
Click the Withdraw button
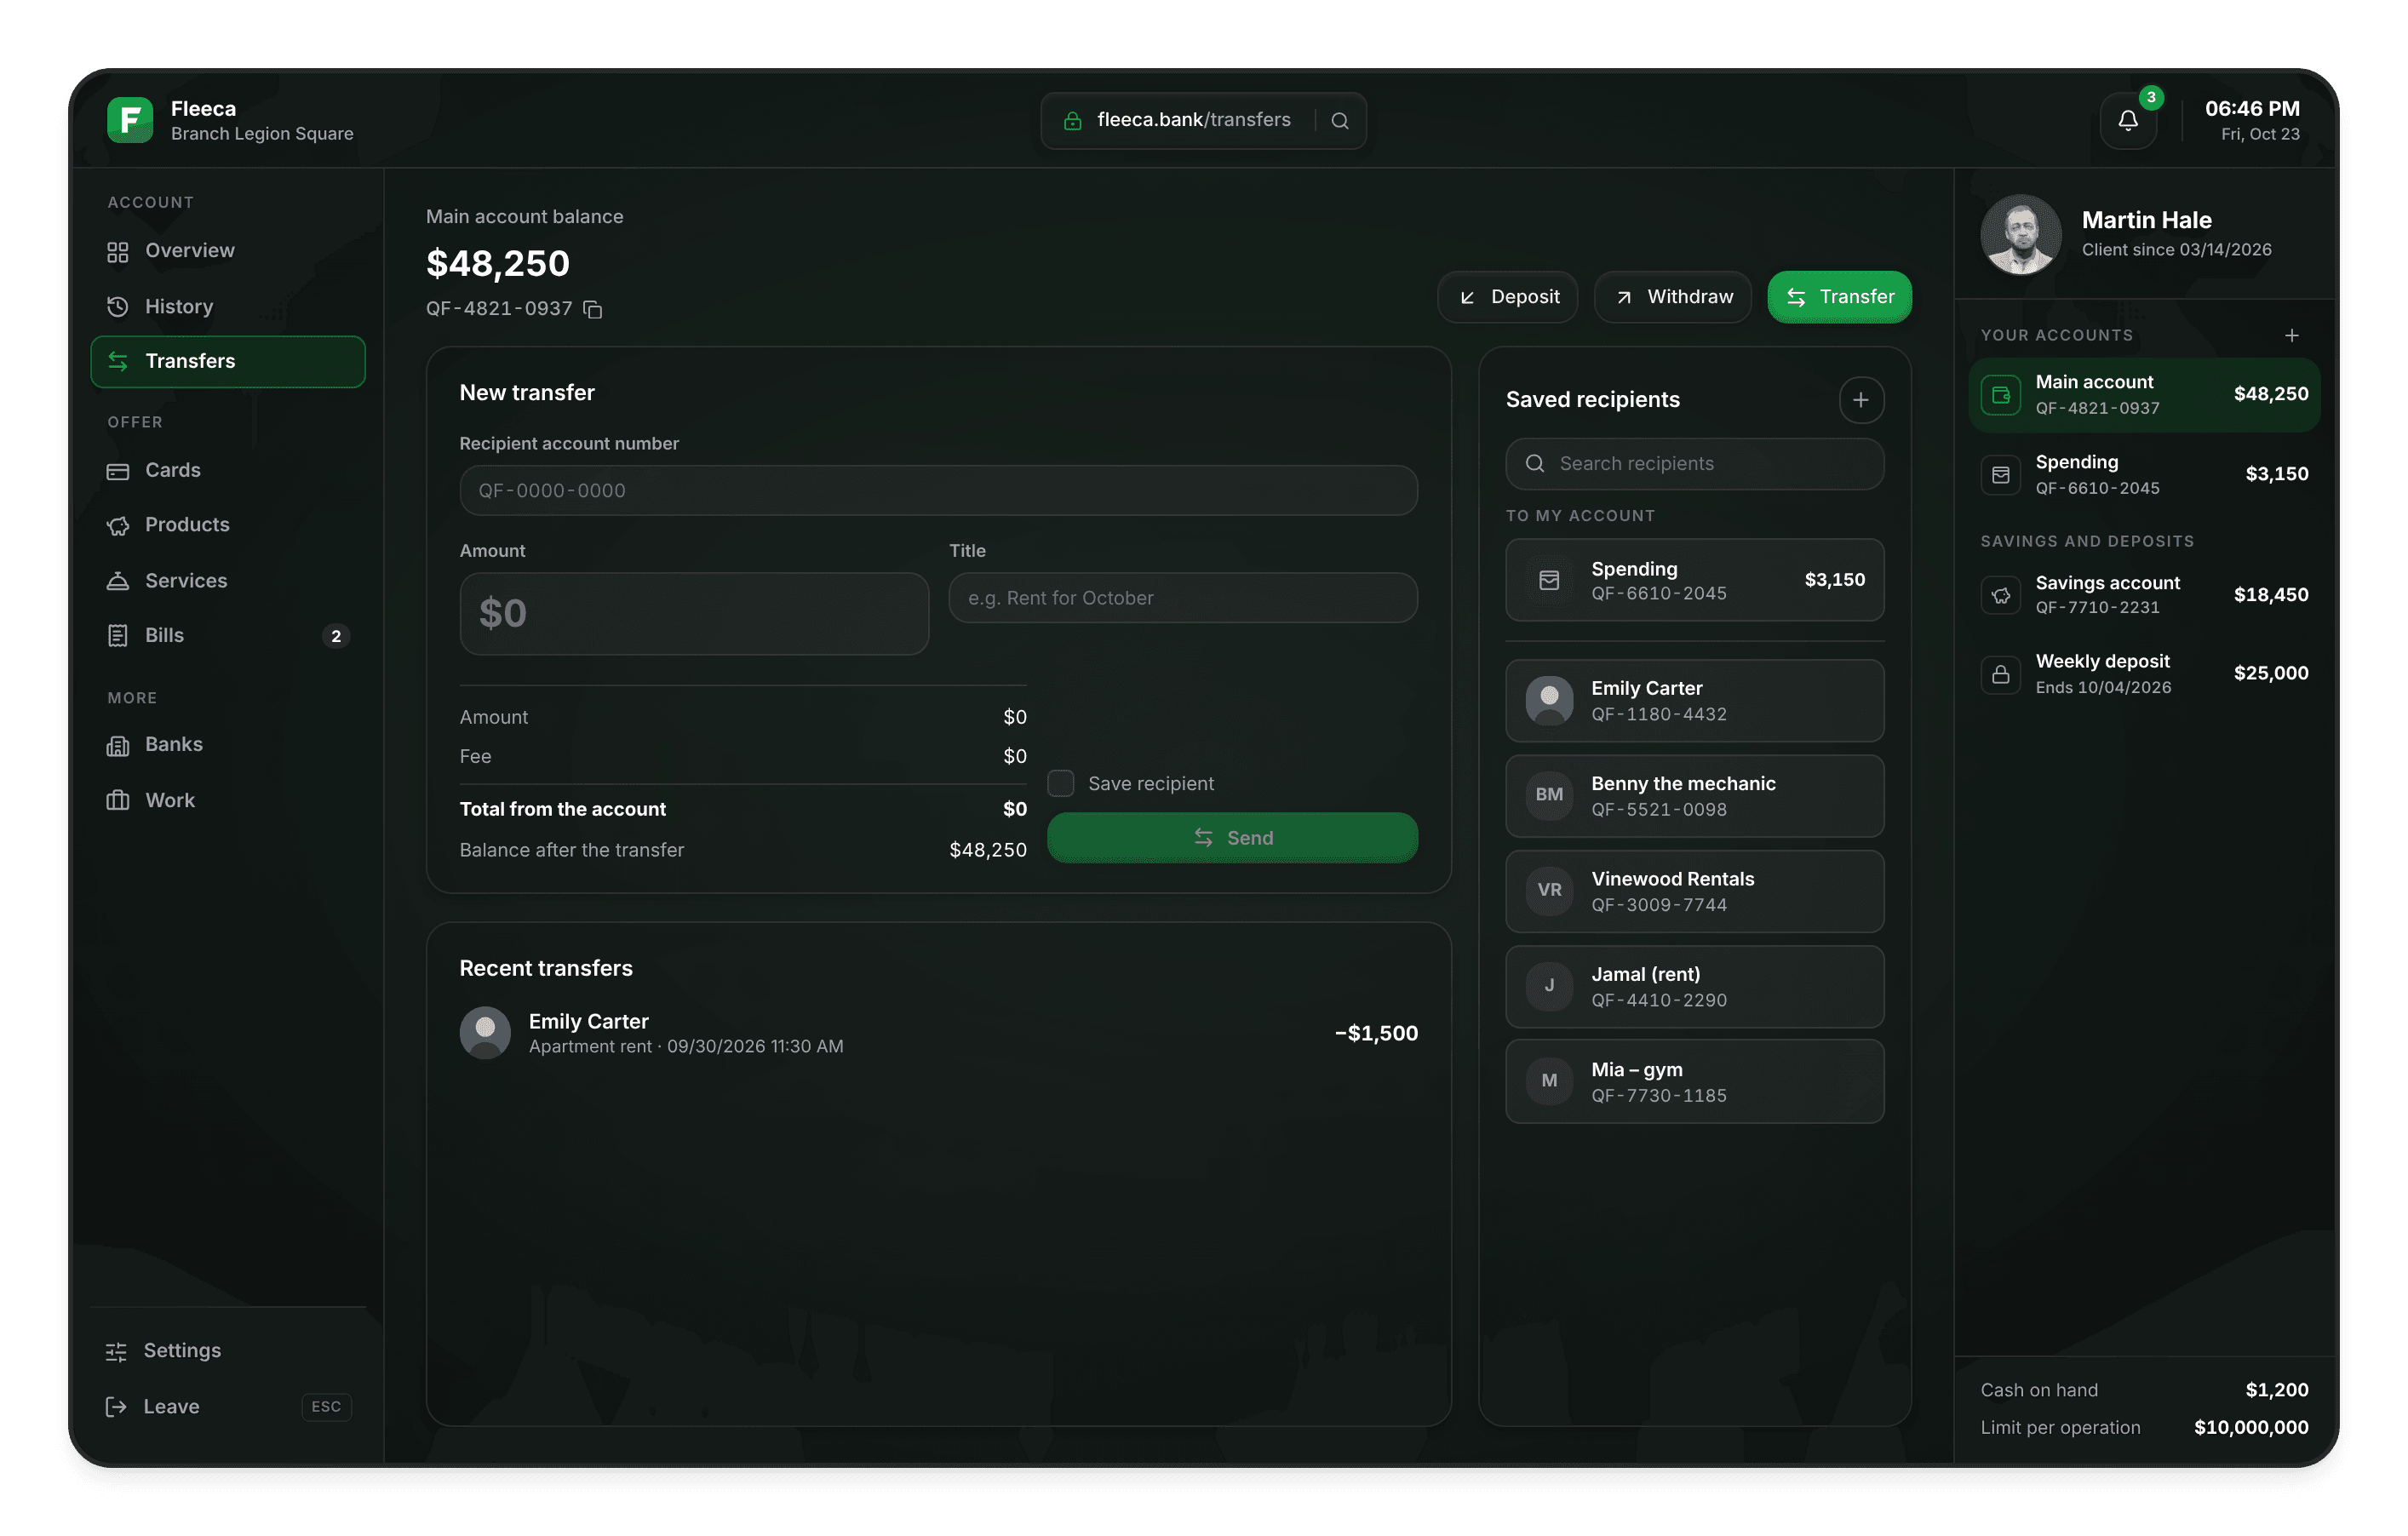[1673, 297]
